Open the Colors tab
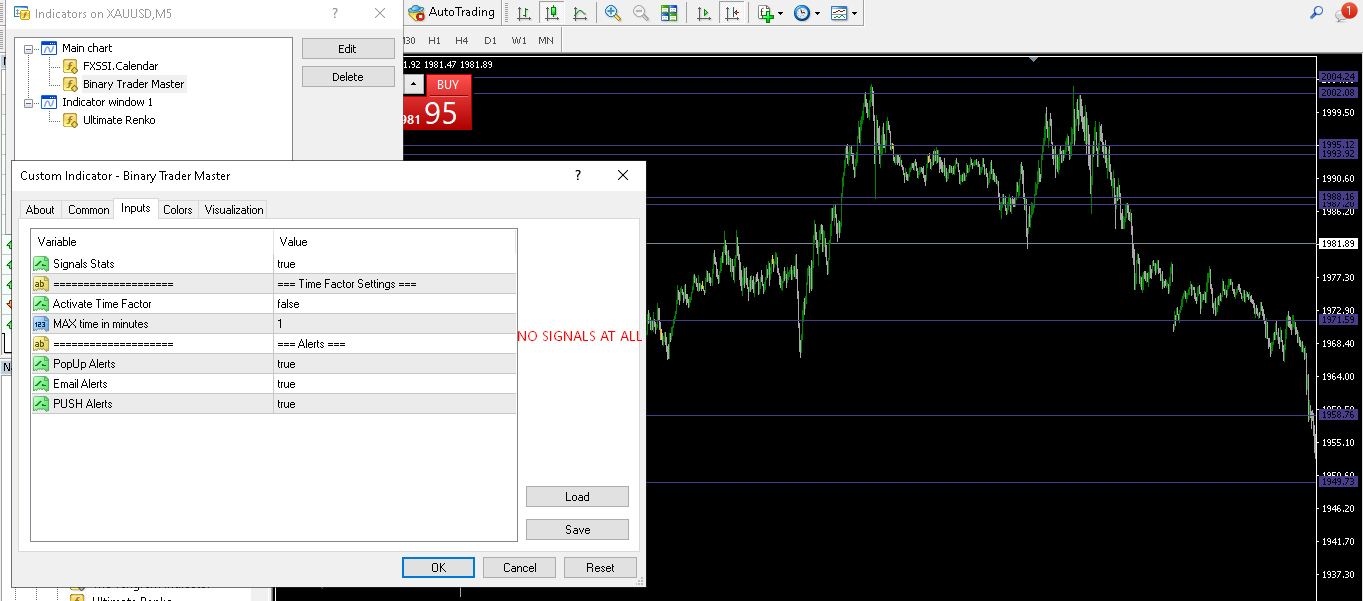Image resolution: width=1363 pixels, height=601 pixels. point(178,209)
